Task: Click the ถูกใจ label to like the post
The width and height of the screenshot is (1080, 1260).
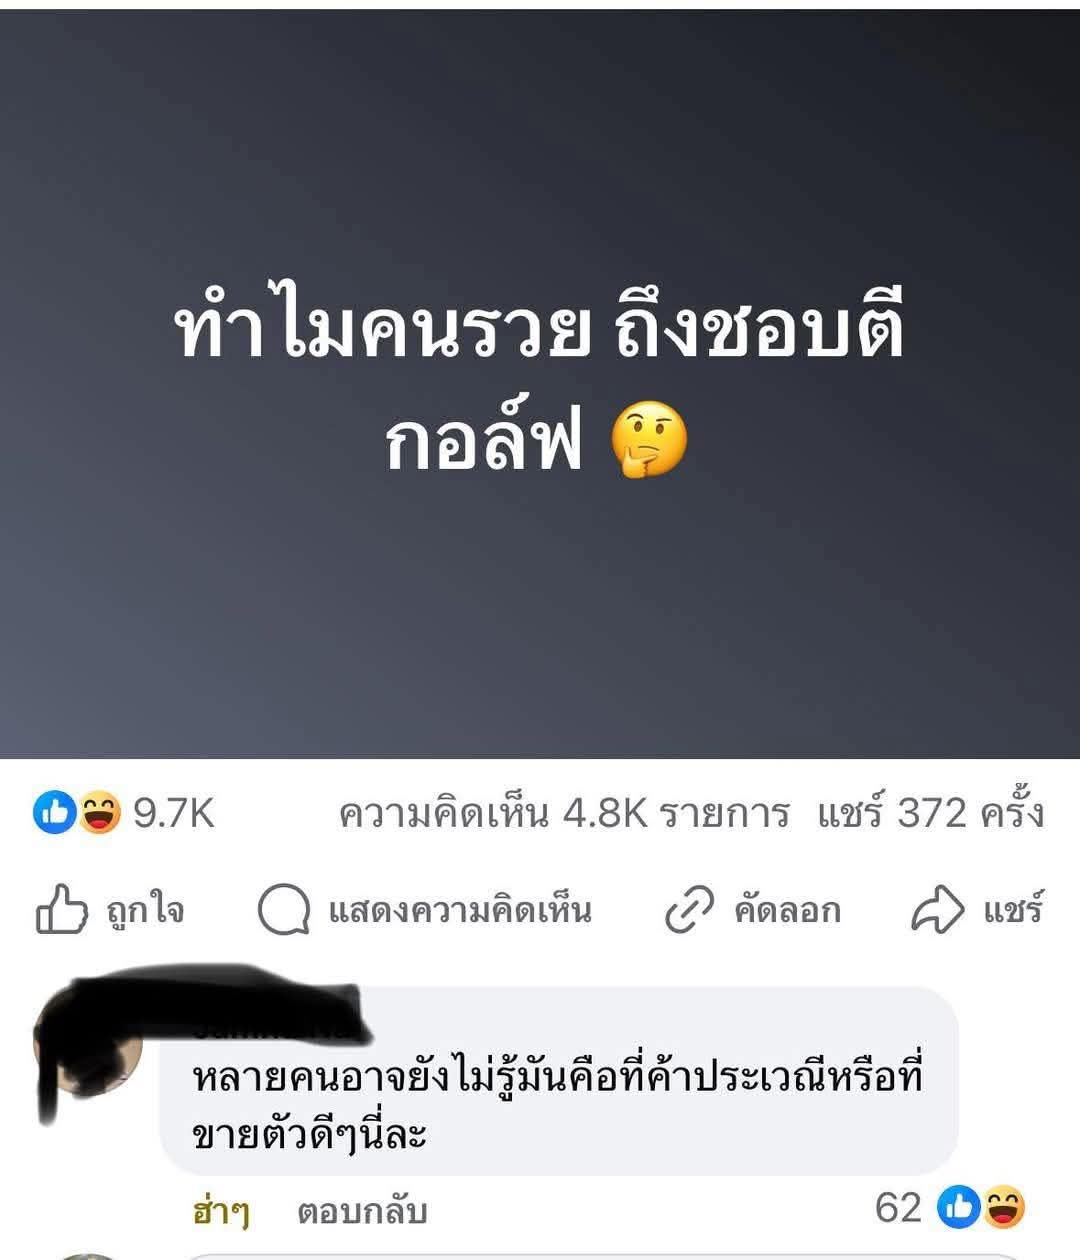Action: click(145, 910)
